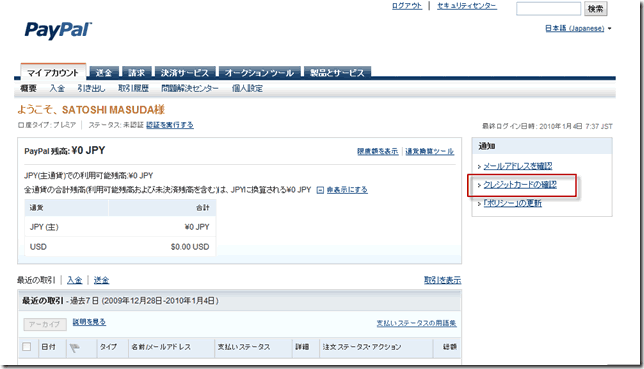The height and width of the screenshot is (369, 644).
Task: Switch to the 送金 tab
Action: pyautogui.click(x=104, y=73)
